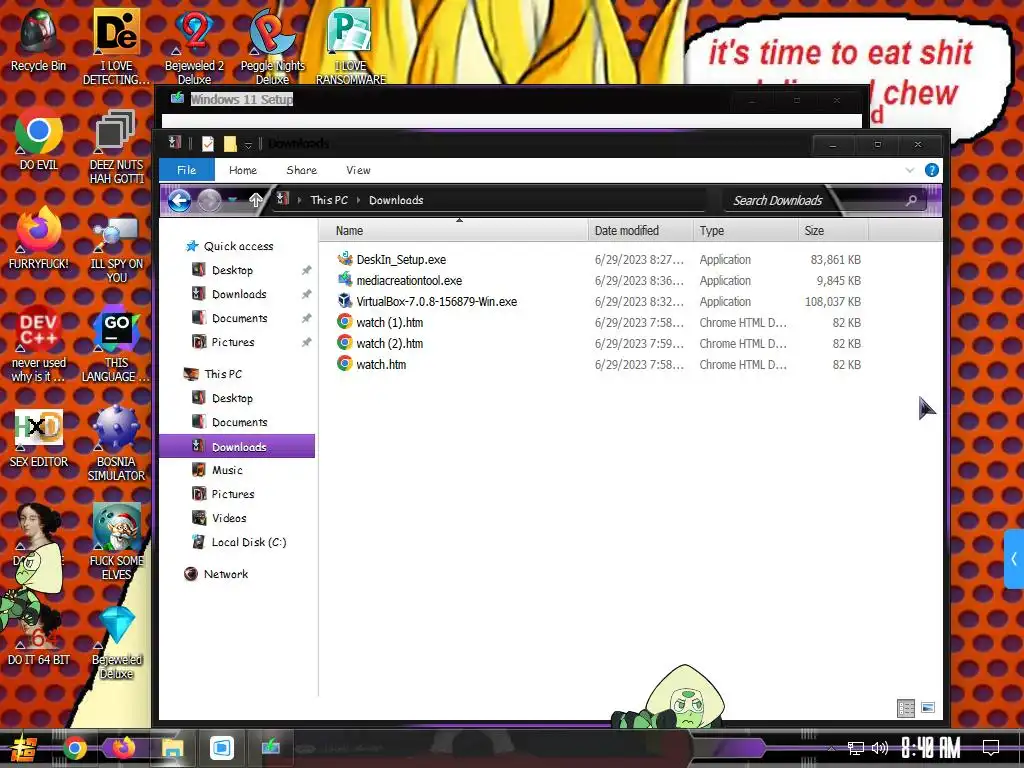Open the I LOVE RANSOMWARE desktop icon
1024x768 pixels.
pyautogui.click(x=351, y=47)
